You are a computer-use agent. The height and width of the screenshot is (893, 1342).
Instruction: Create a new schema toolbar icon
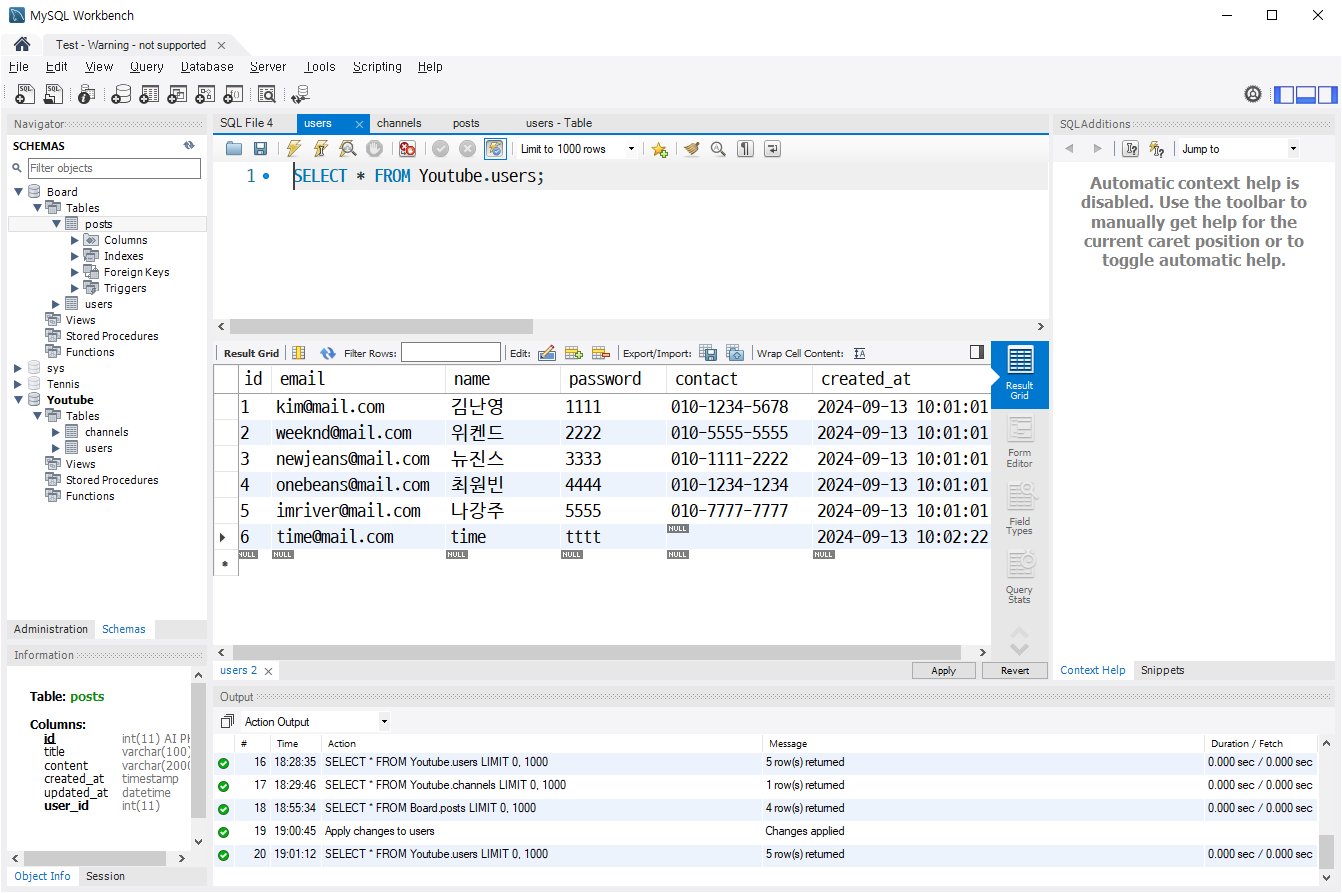pyautogui.click(x=121, y=94)
